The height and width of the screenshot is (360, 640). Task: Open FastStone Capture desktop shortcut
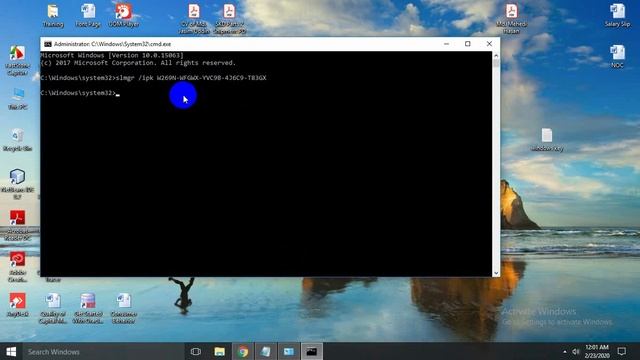pyautogui.click(x=18, y=60)
